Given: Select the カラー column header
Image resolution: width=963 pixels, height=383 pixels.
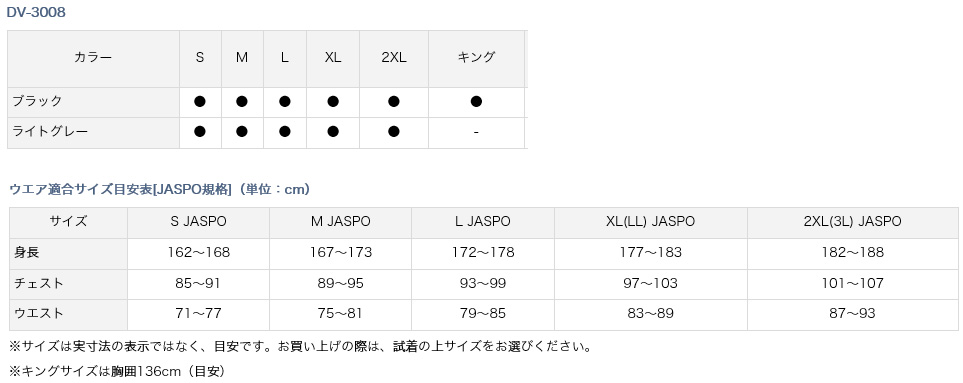Looking at the screenshot, I should [x=93, y=58].
